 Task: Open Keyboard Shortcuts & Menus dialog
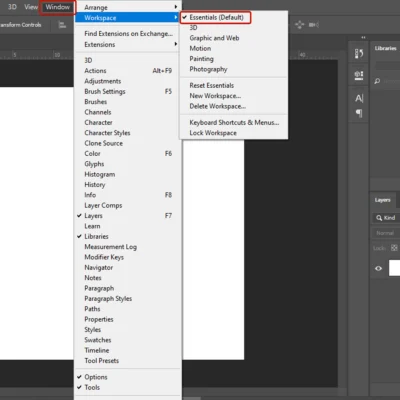pos(234,122)
